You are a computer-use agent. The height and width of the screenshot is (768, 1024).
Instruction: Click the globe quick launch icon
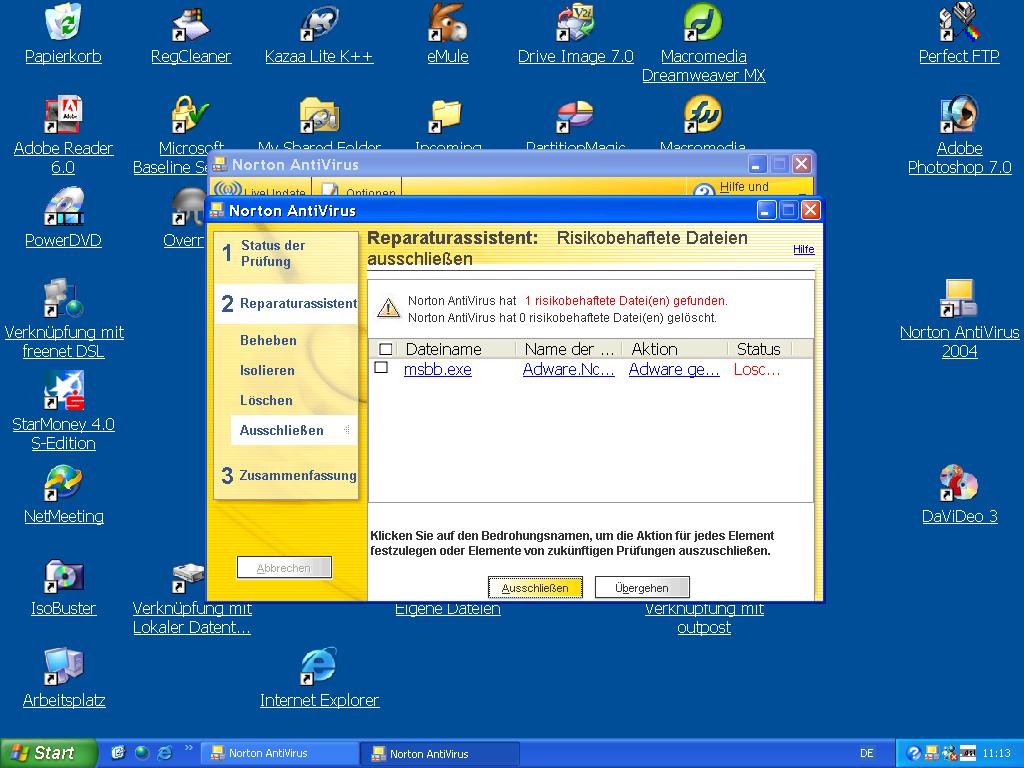[x=142, y=753]
